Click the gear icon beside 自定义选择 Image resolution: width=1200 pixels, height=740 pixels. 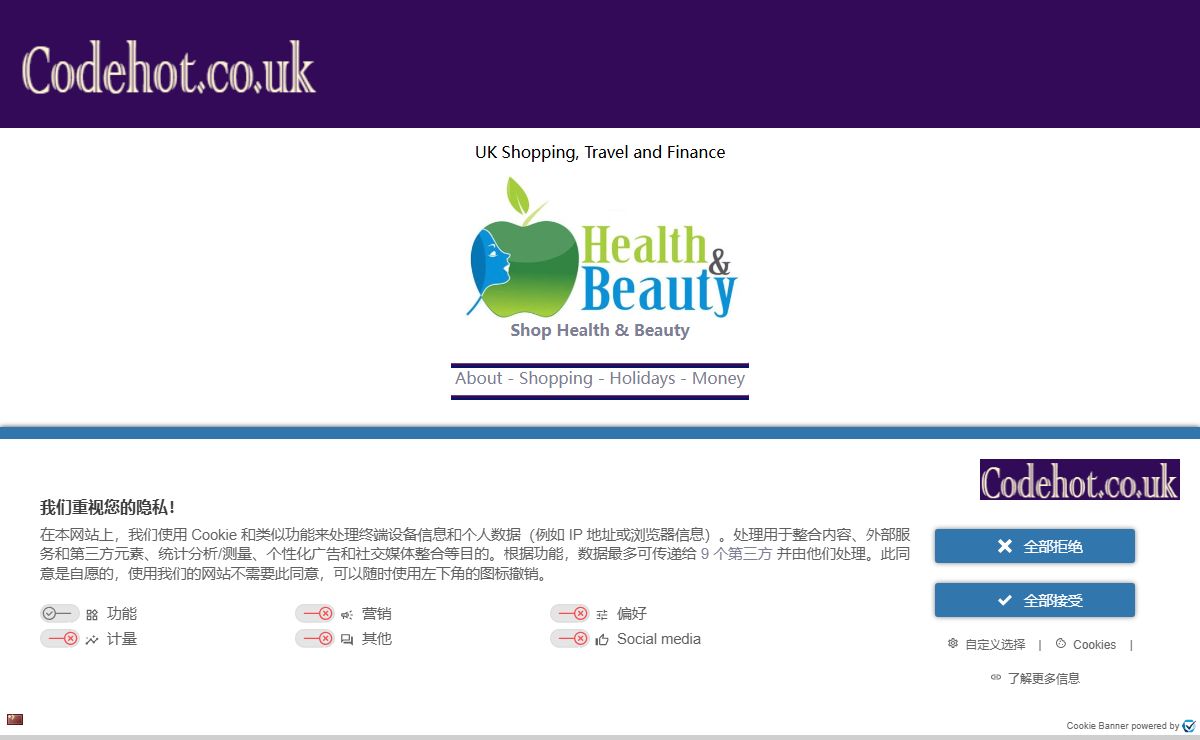click(953, 644)
